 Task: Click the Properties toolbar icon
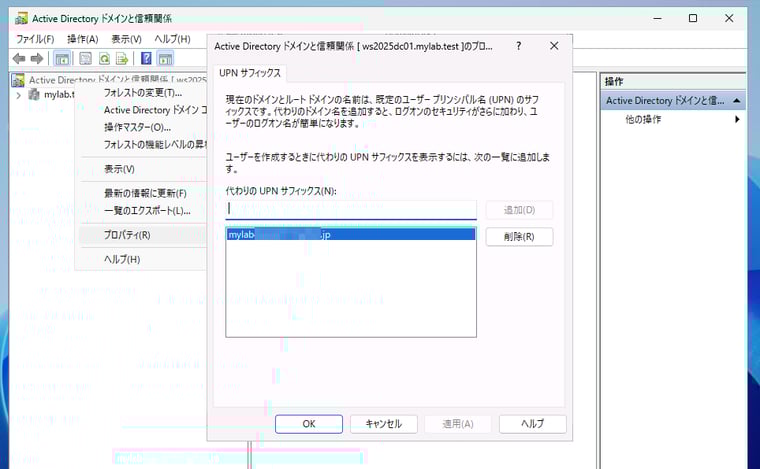[x=85, y=59]
